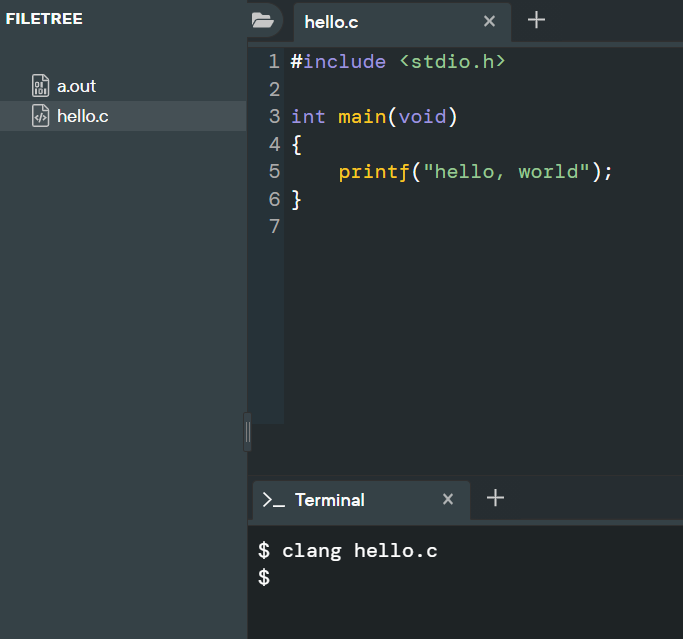Image resolution: width=683 pixels, height=639 pixels.
Task: Click the a.out binary file icon
Action: (x=41, y=85)
